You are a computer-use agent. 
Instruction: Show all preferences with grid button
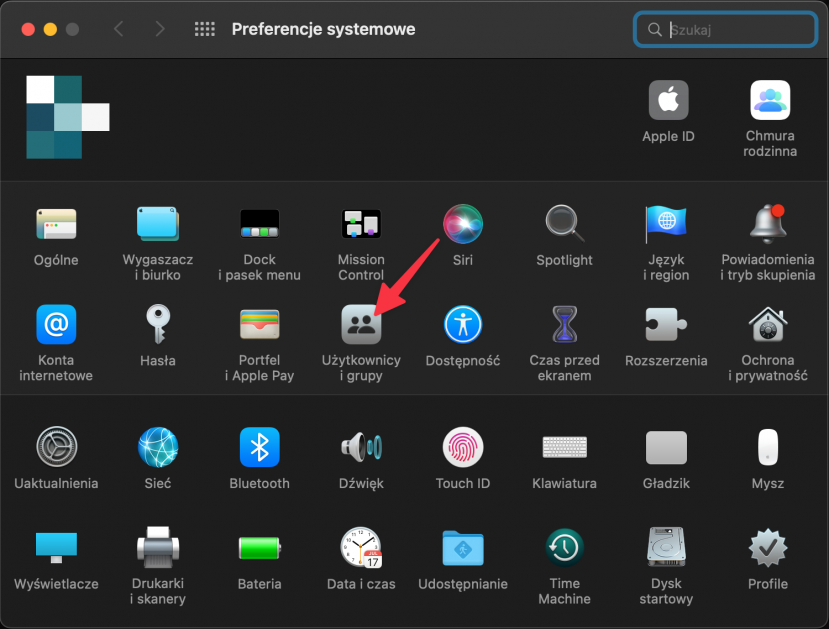click(205, 29)
